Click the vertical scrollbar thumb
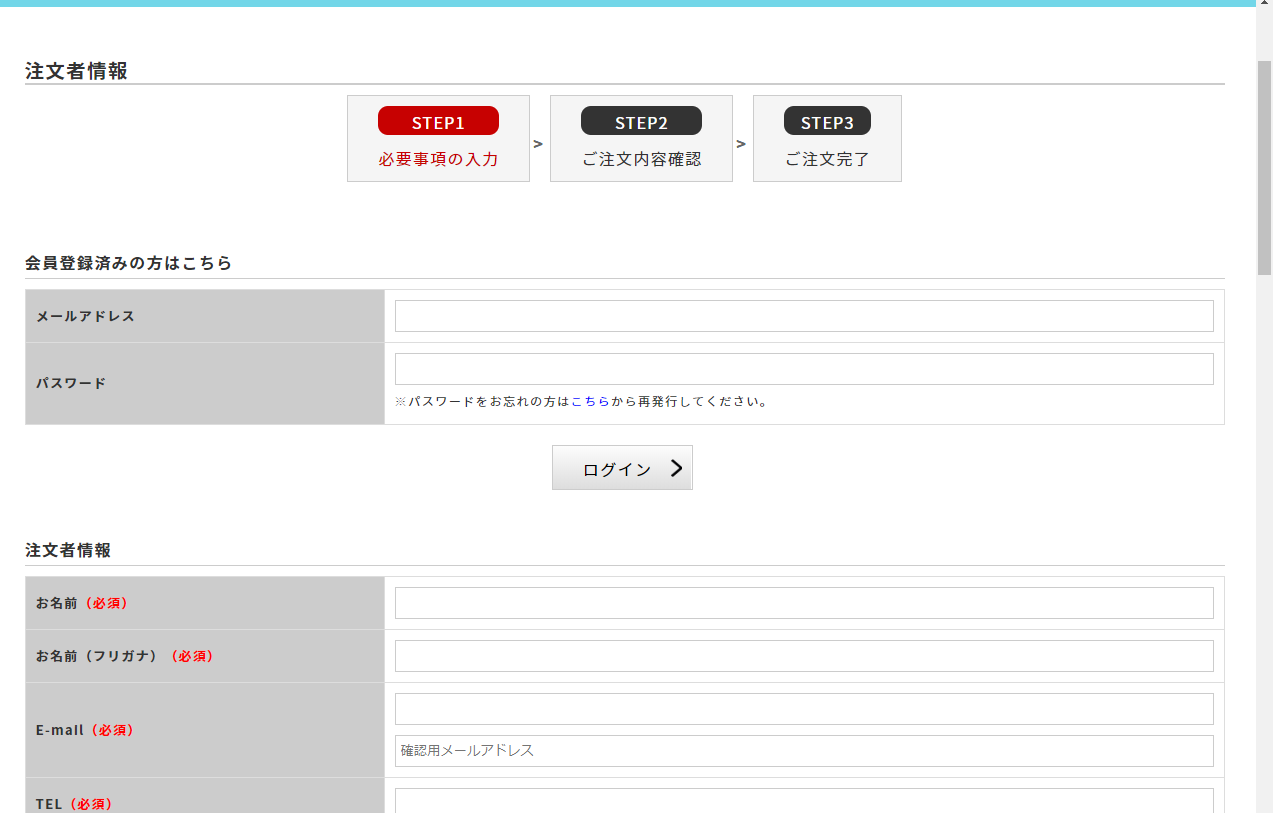1275x813 pixels. (1265, 100)
